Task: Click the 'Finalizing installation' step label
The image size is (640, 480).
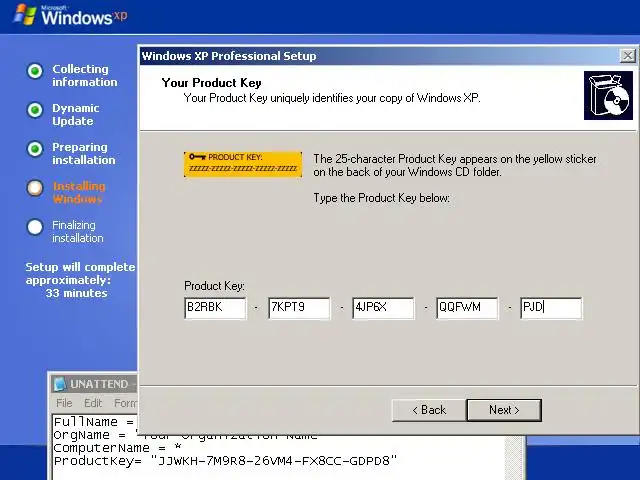Action: [78, 231]
